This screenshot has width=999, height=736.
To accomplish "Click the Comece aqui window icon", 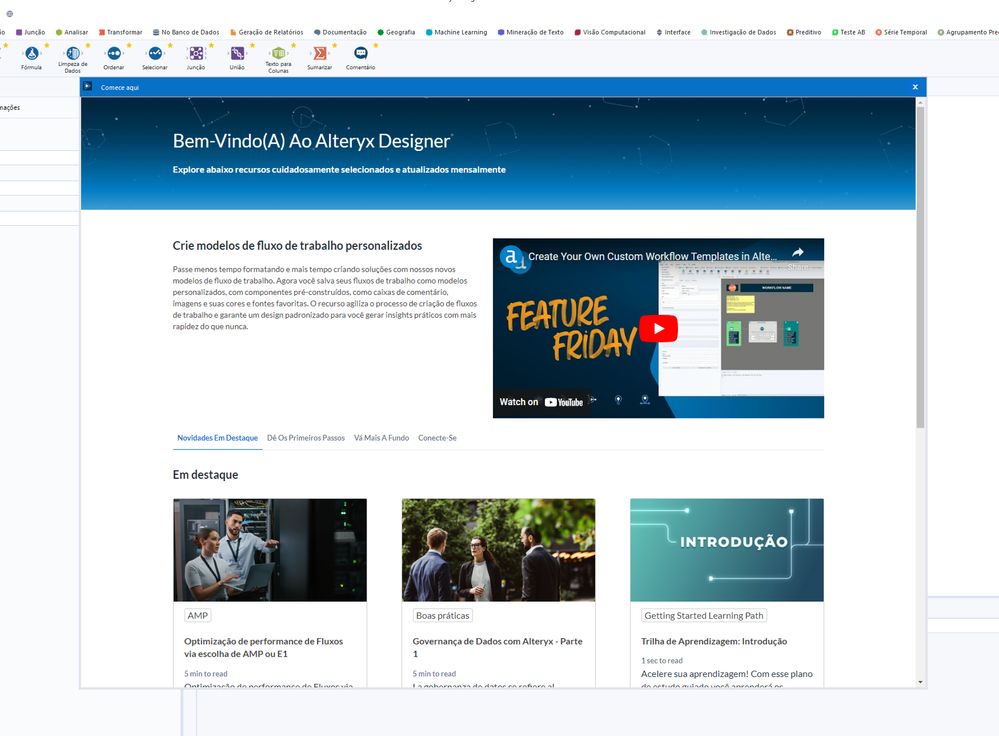I will [x=88, y=87].
